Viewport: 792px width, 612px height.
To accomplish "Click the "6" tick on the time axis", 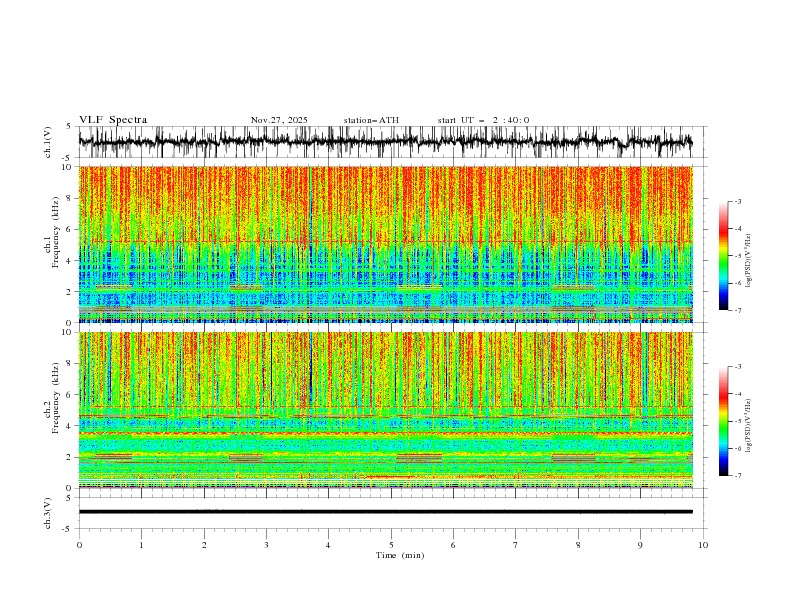I will (453, 545).
